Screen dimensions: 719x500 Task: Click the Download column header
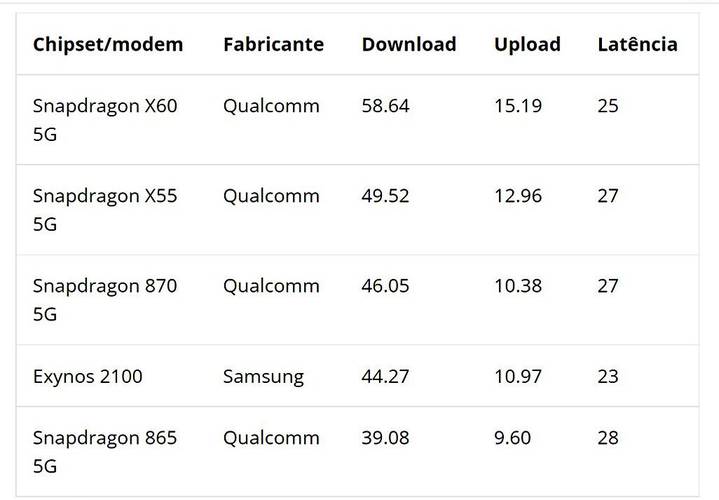(409, 44)
